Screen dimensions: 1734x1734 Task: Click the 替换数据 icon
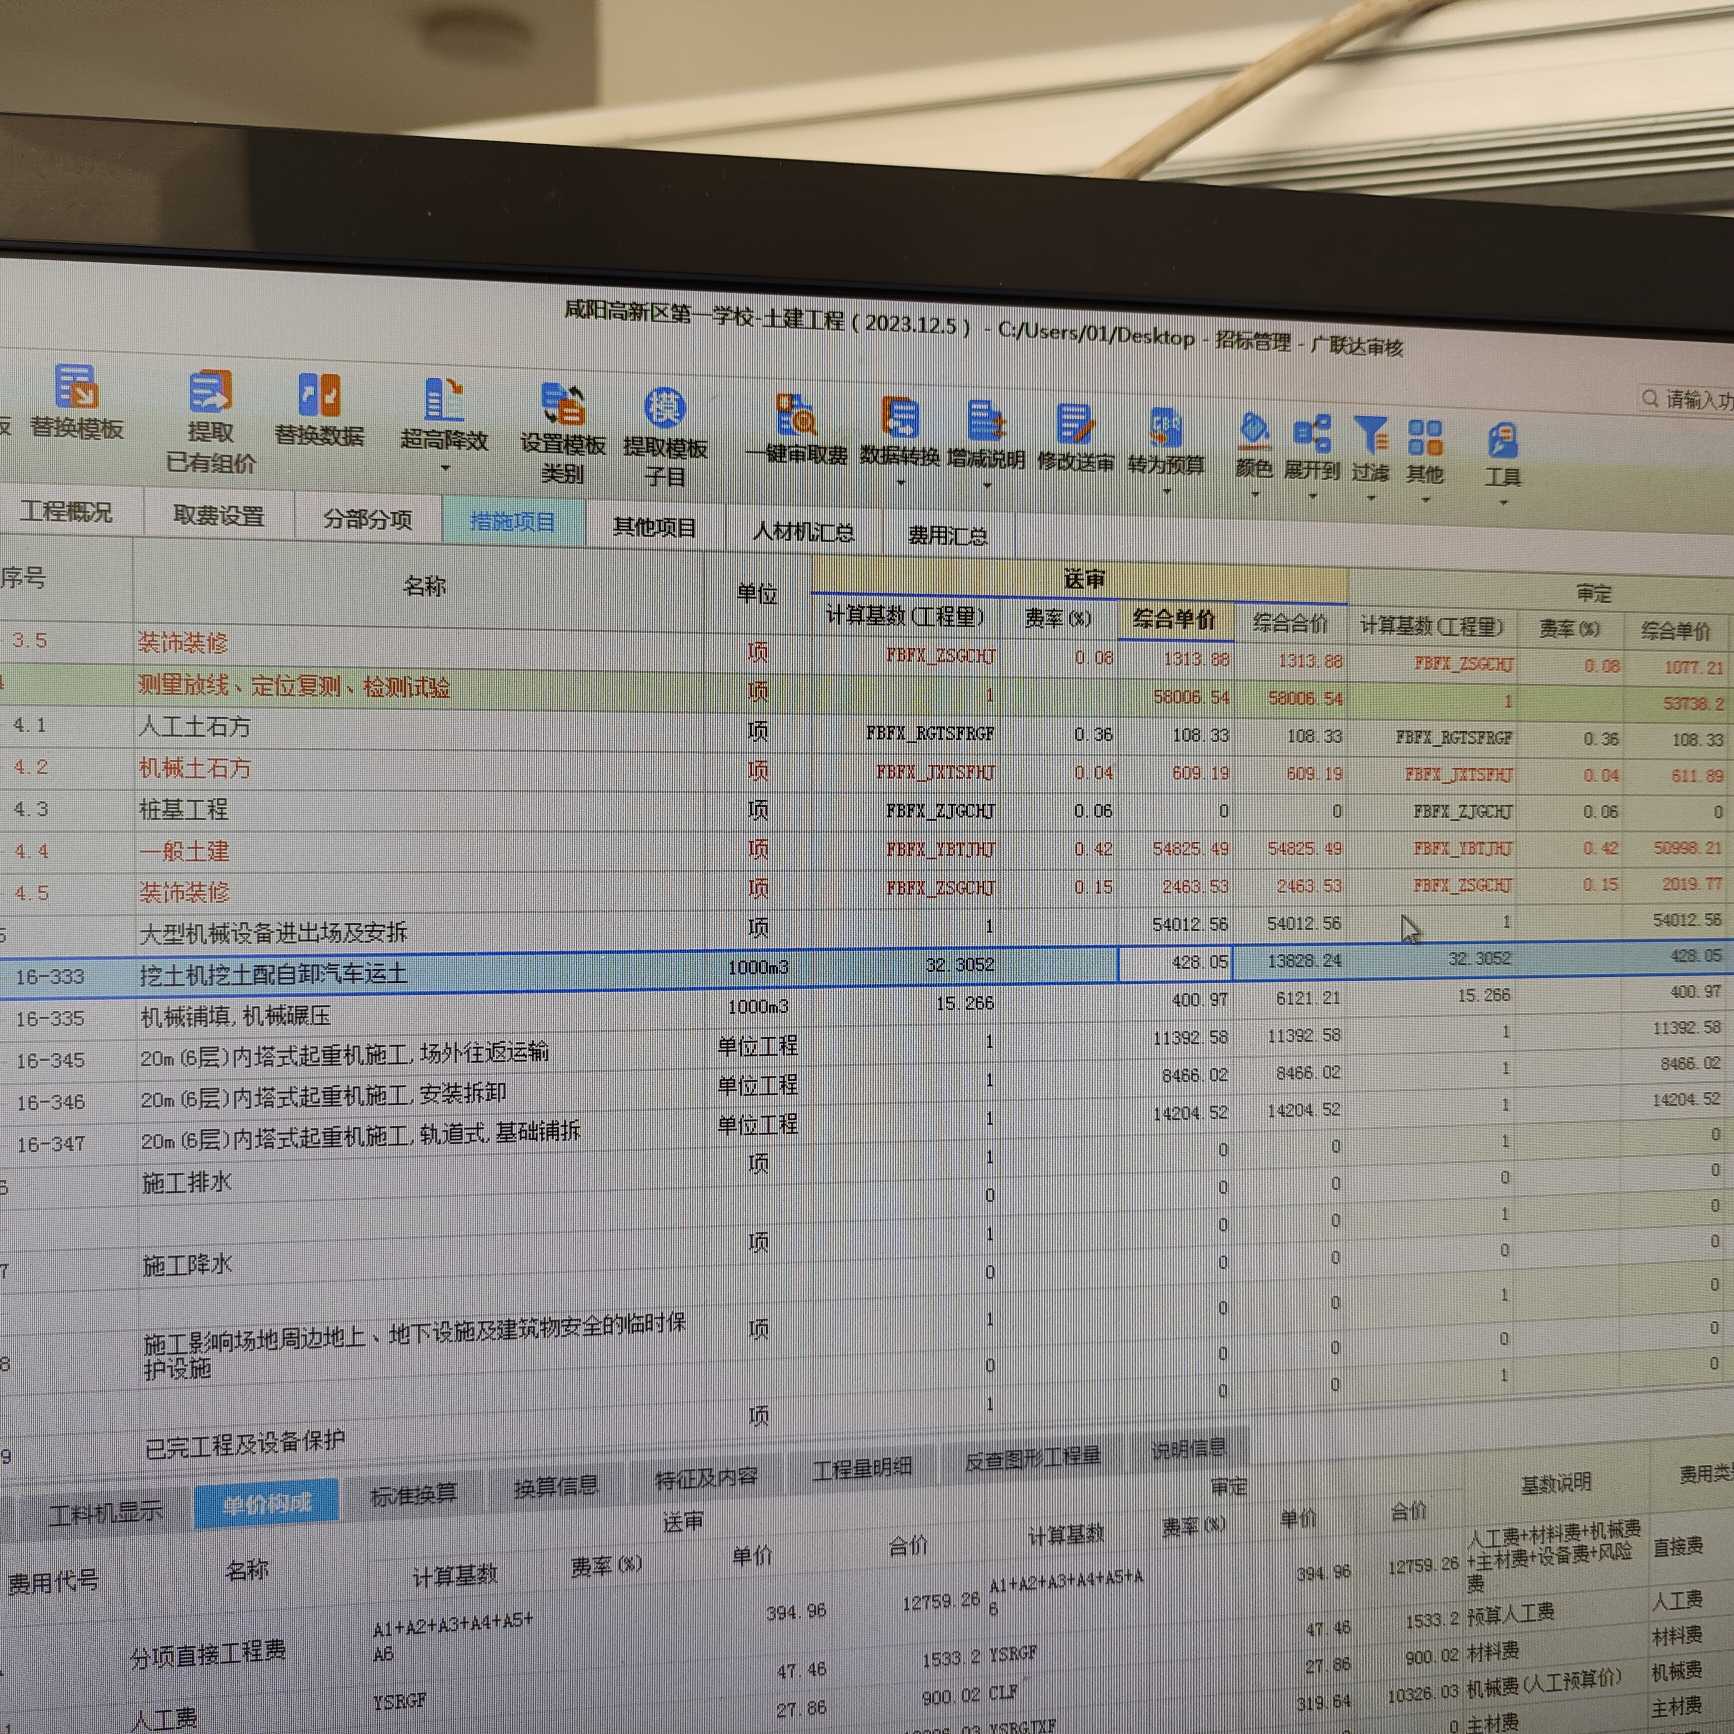point(319,396)
